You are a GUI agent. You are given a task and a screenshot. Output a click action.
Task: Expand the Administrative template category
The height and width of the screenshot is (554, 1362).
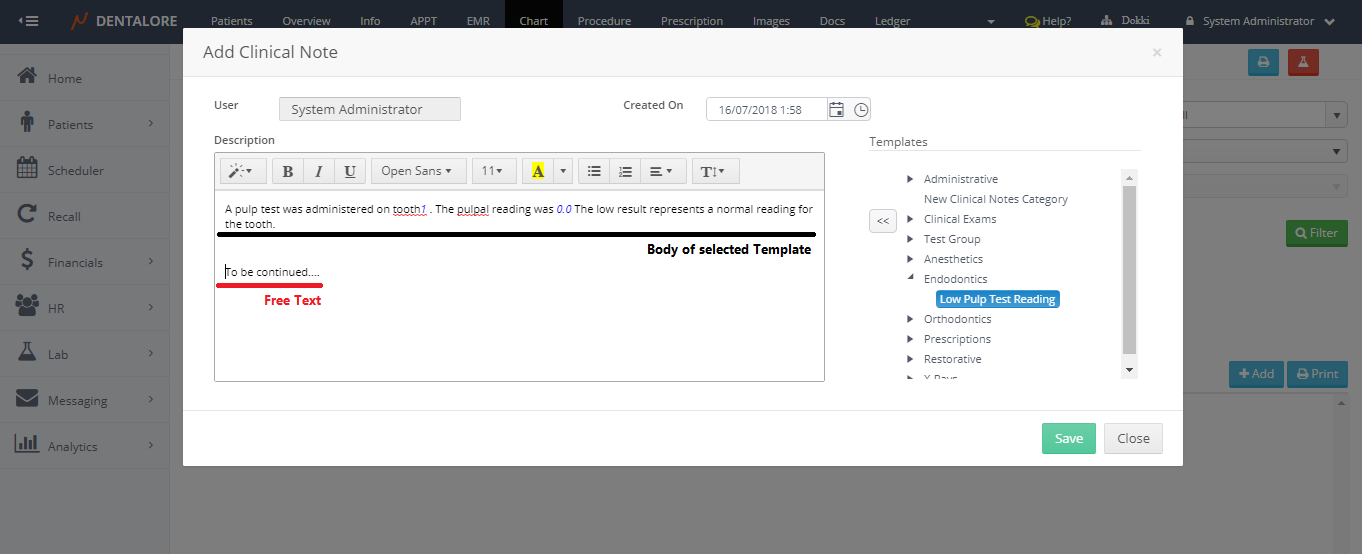tap(910, 179)
